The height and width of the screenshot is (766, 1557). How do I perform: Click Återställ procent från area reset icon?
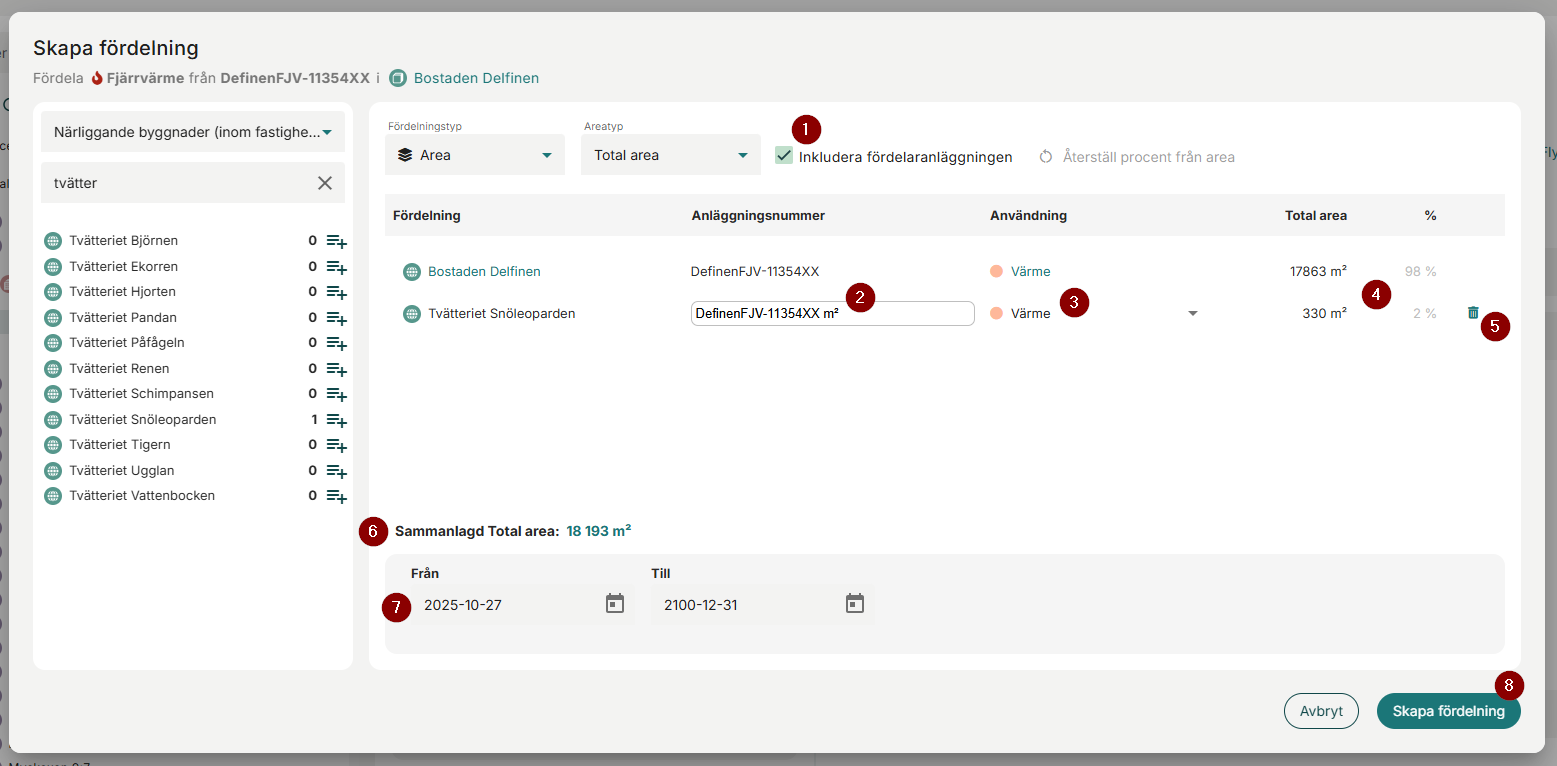1046,157
